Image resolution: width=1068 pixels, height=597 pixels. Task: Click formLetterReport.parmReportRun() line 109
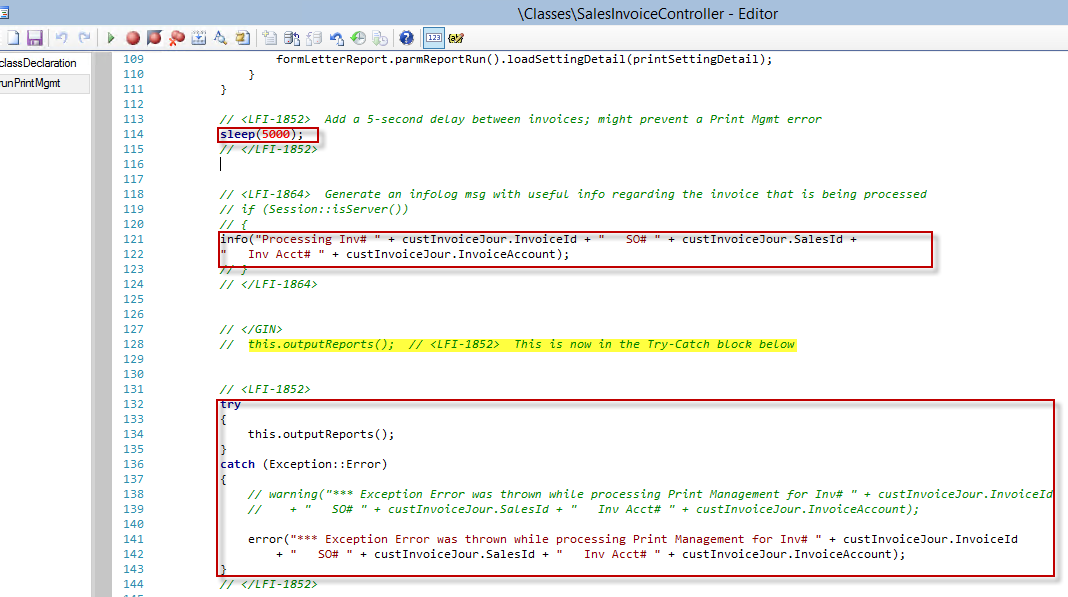[524, 59]
